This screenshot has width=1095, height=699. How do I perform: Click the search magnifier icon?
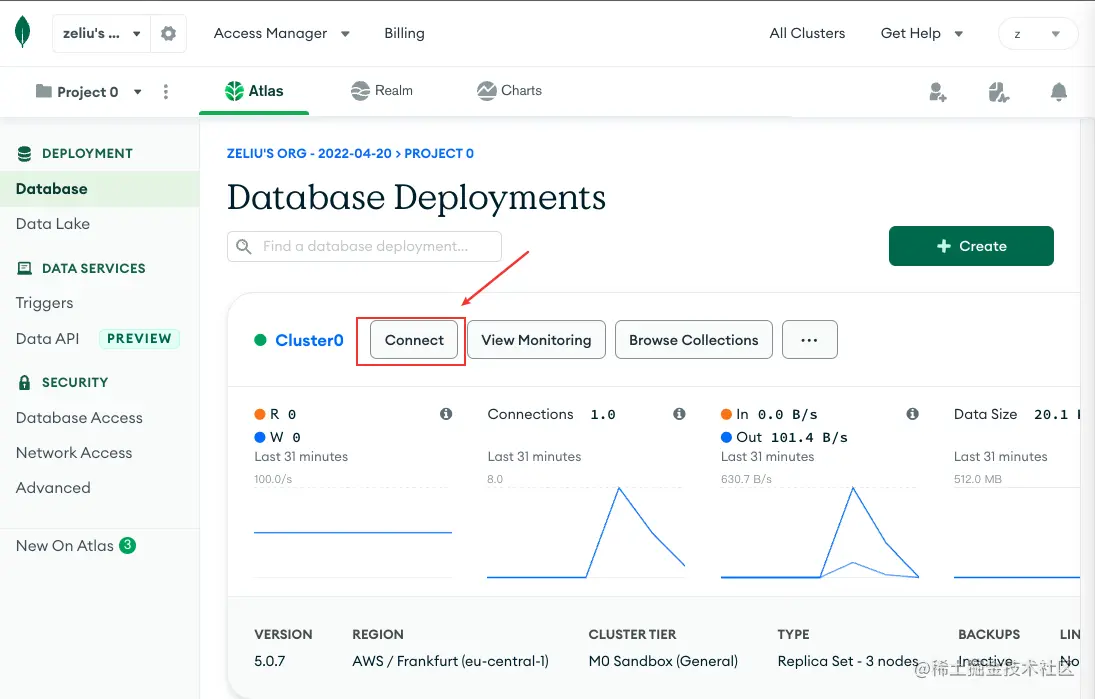click(x=244, y=247)
